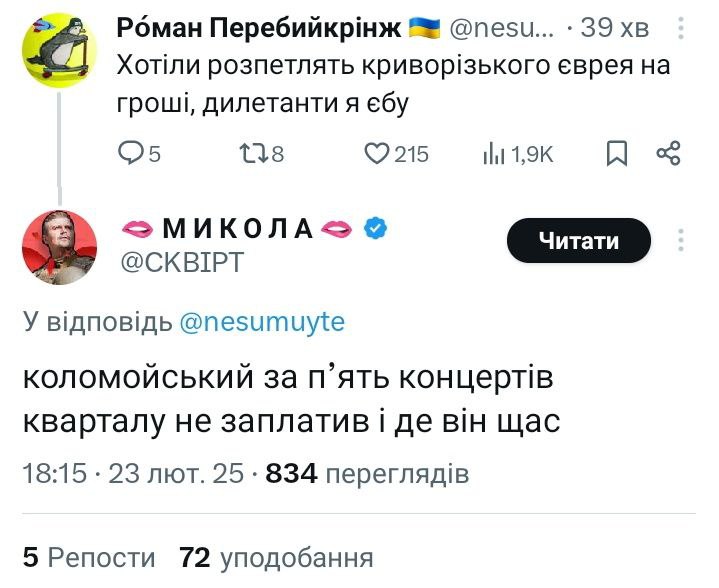Click the Роман Перебийкрінж display name
This screenshot has height=588, width=719.
pos(260,29)
